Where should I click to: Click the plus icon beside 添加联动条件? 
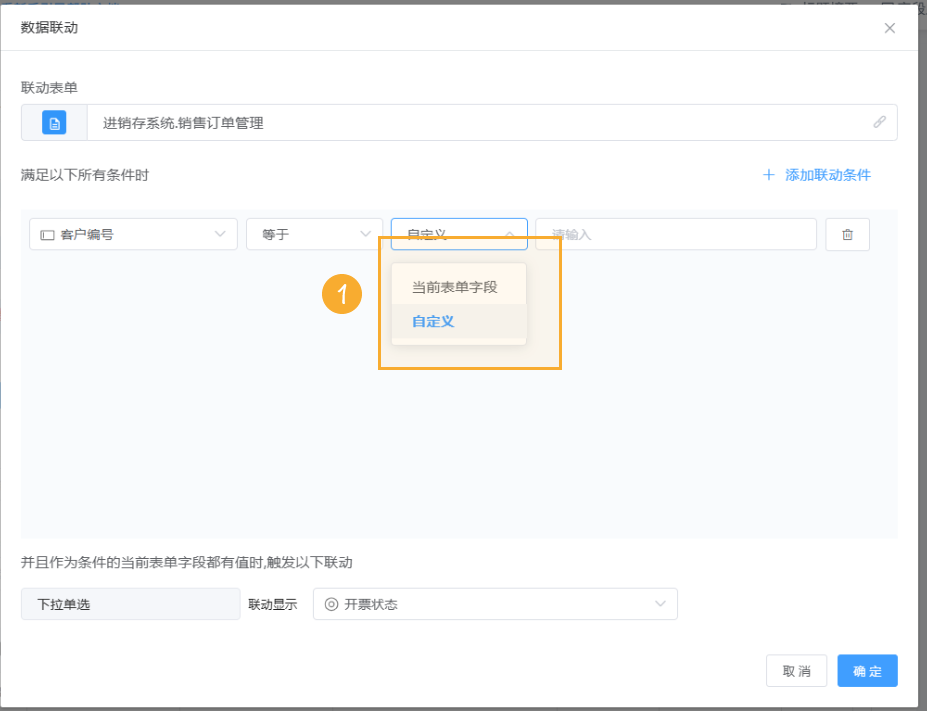tap(767, 174)
